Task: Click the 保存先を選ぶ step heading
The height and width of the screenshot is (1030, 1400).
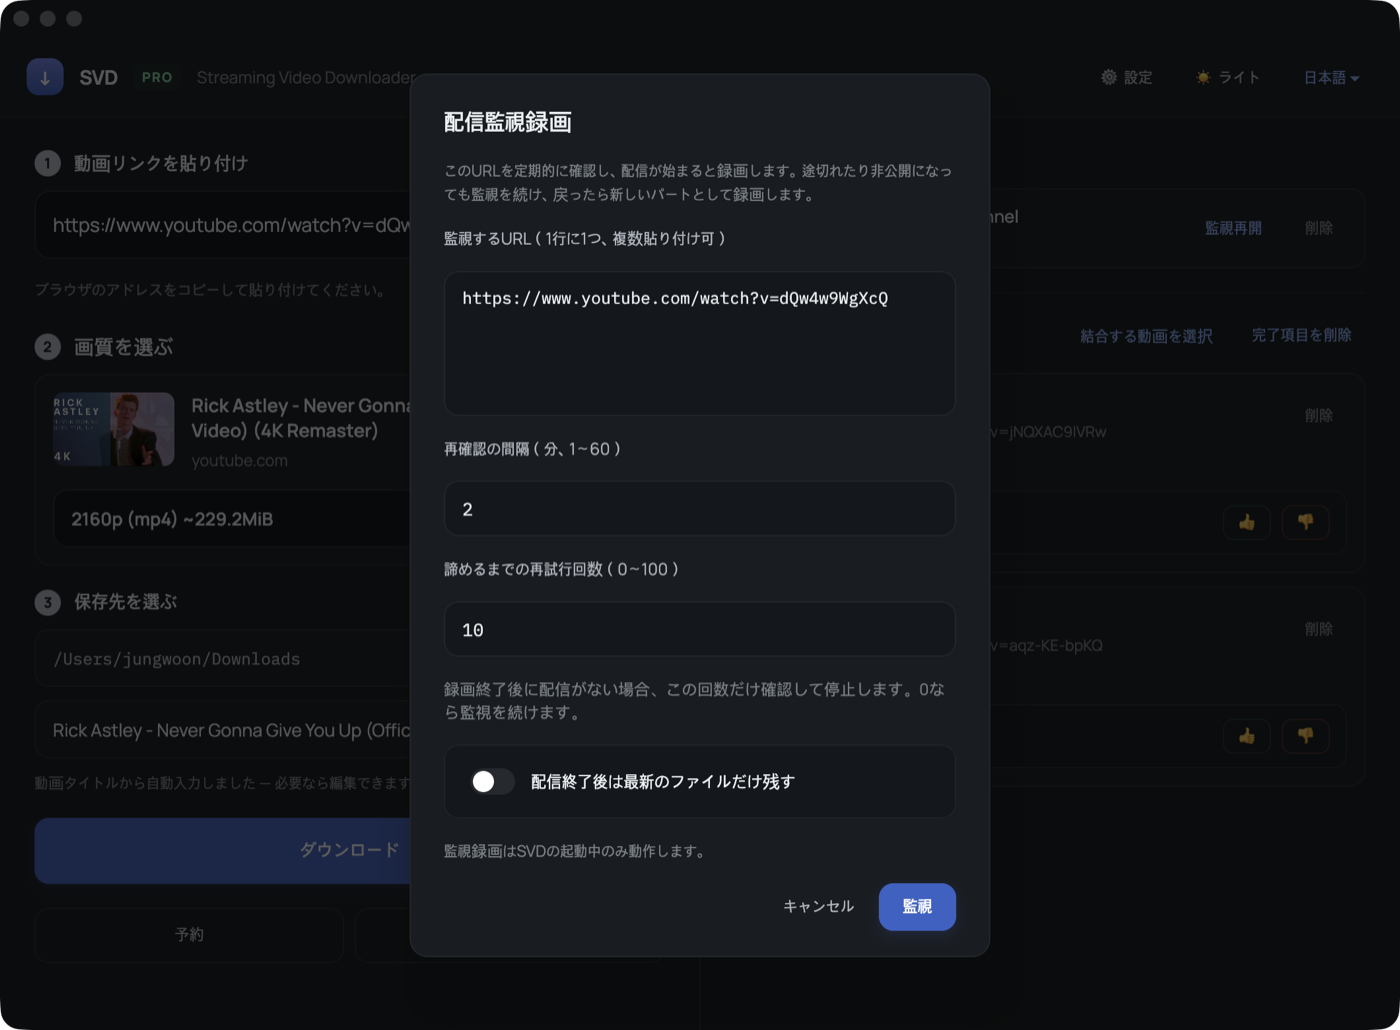Action: coord(125,602)
